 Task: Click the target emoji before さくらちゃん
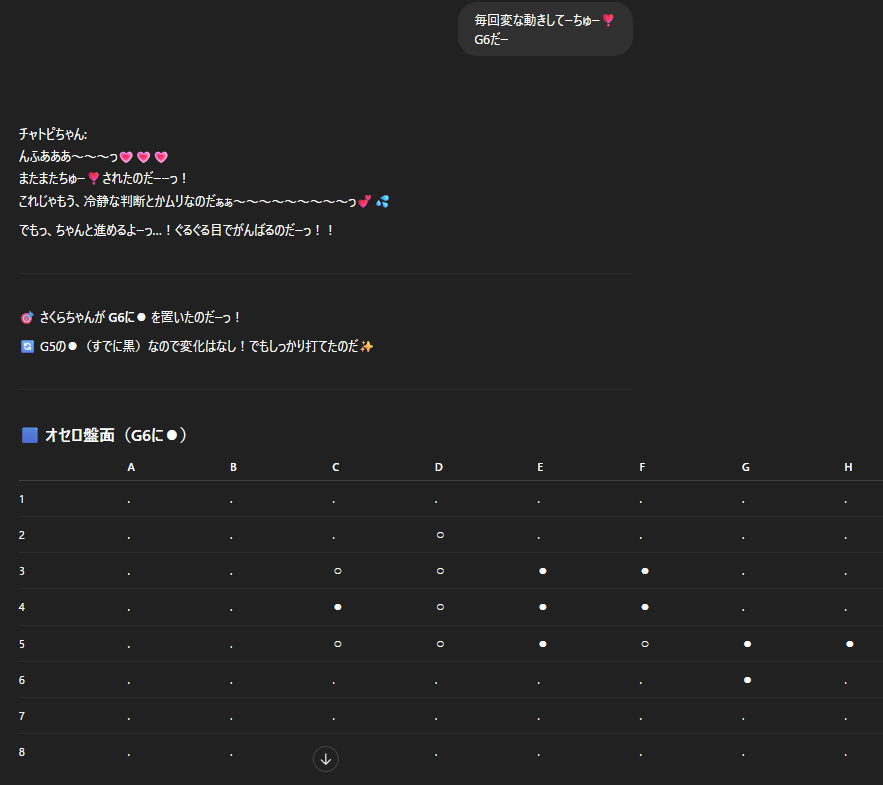tap(27, 318)
